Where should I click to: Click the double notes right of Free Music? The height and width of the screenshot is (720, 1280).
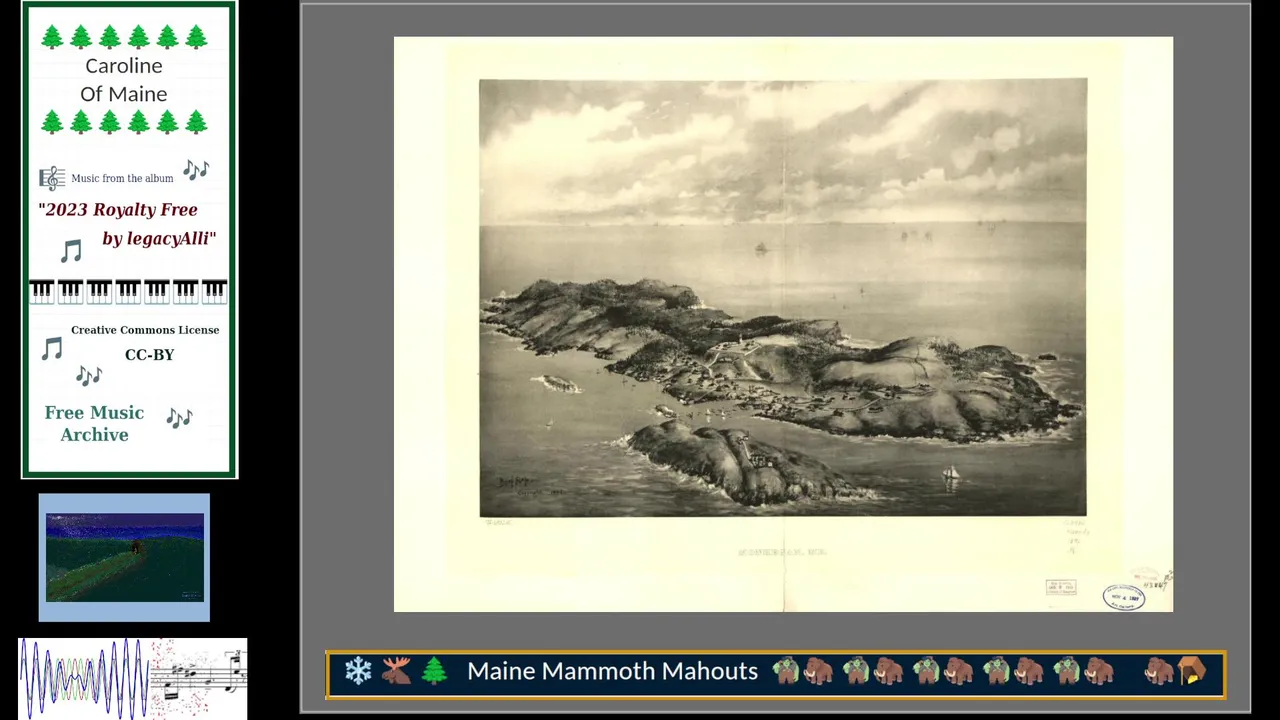click(x=179, y=418)
